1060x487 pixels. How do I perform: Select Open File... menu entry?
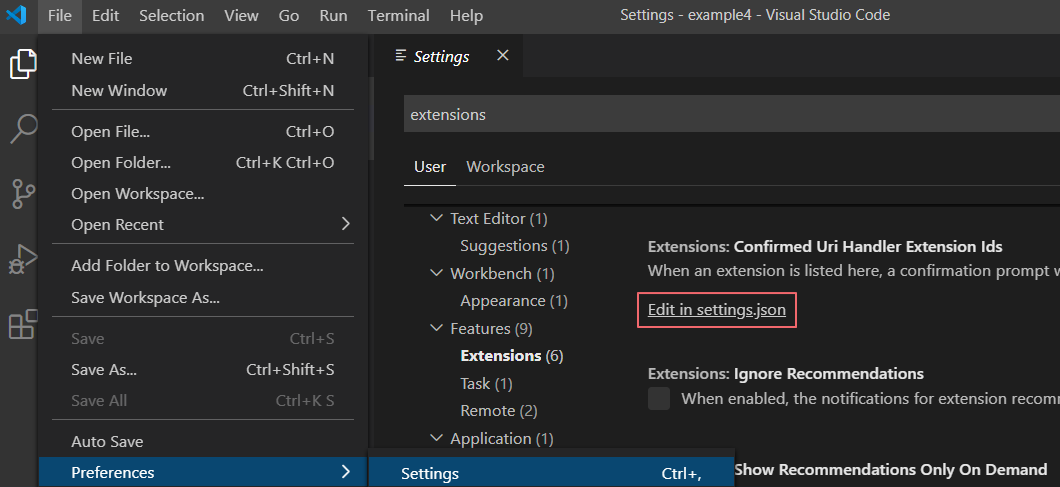(x=203, y=132)
